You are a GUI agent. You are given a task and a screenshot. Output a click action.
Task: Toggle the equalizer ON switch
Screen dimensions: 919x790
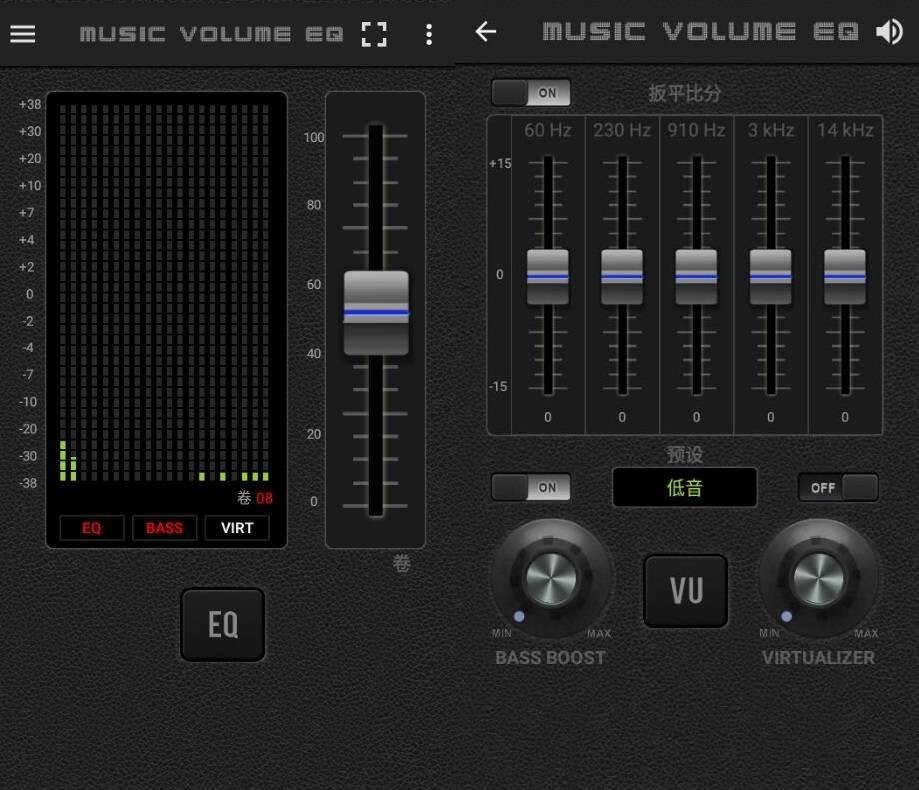(x=531, y=93)
